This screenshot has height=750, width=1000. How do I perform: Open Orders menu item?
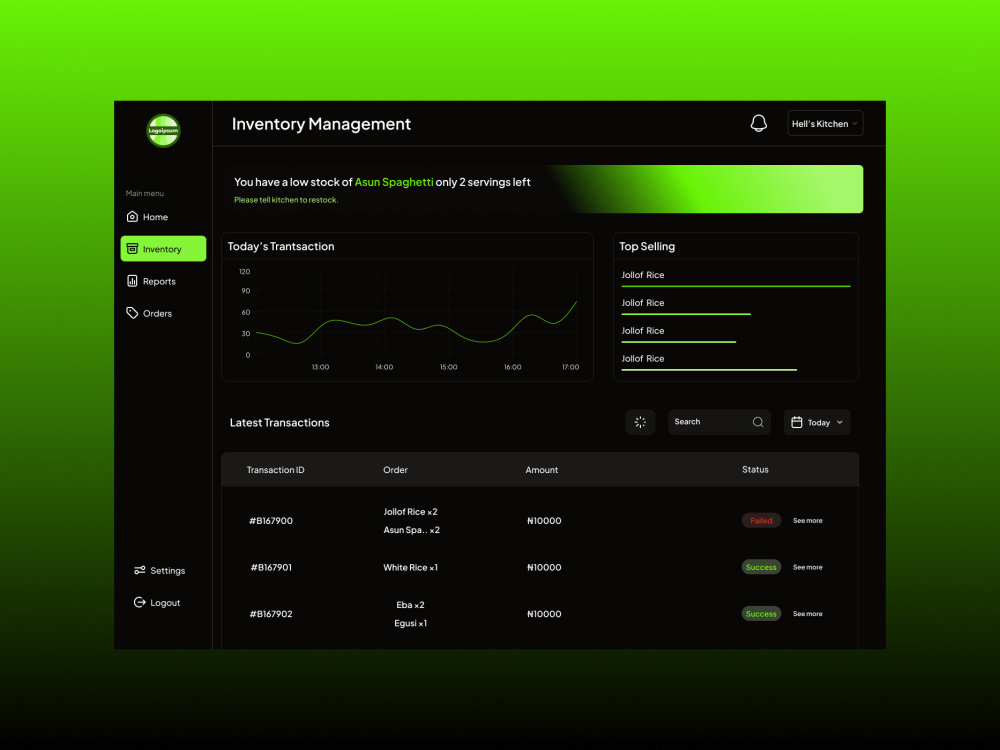163,313
